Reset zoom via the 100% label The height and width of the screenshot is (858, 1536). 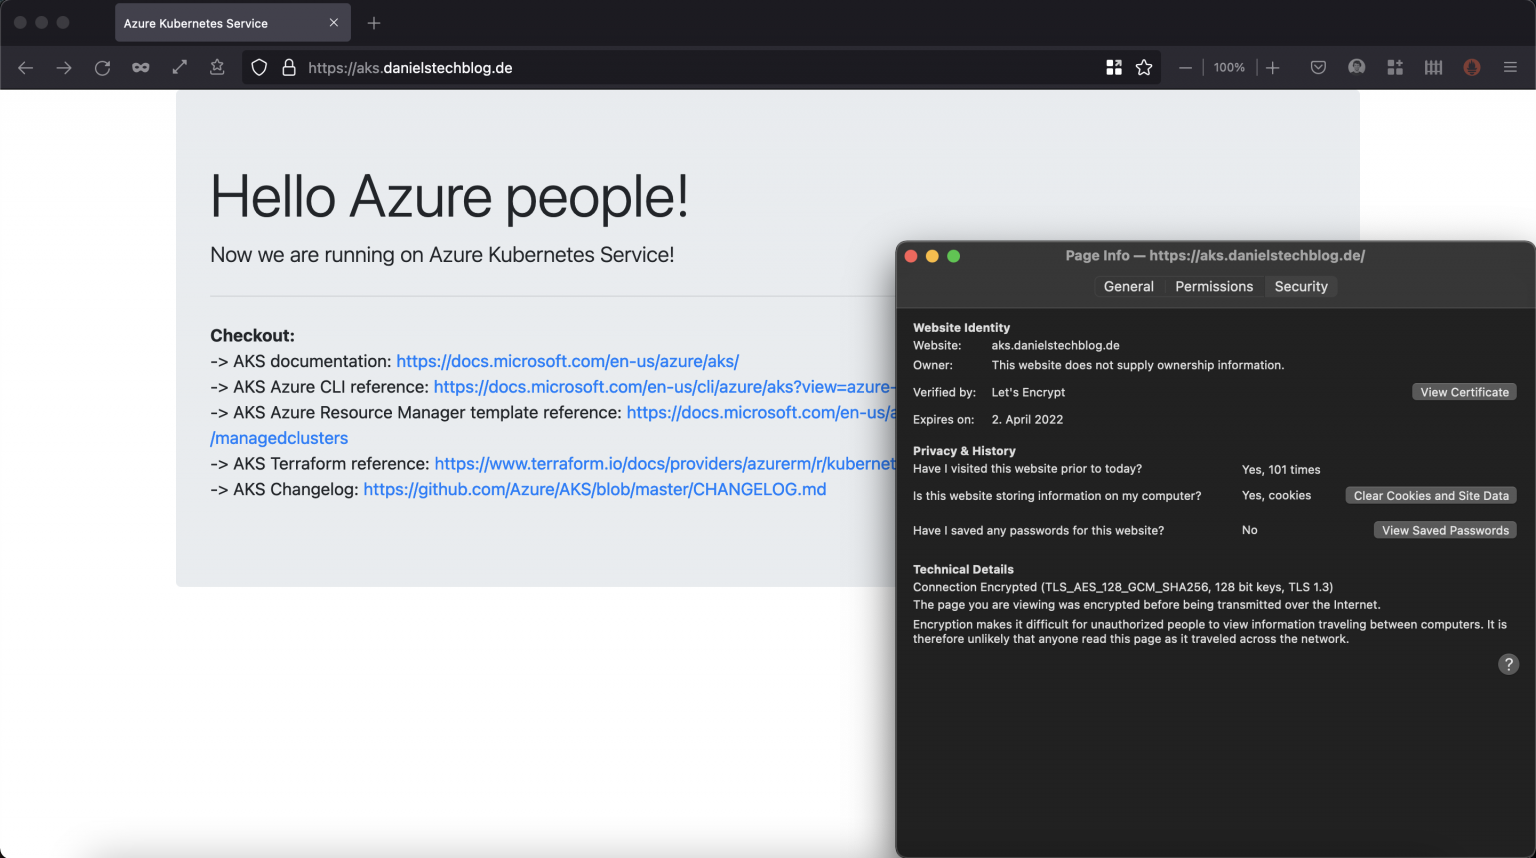pos(1229,68)
